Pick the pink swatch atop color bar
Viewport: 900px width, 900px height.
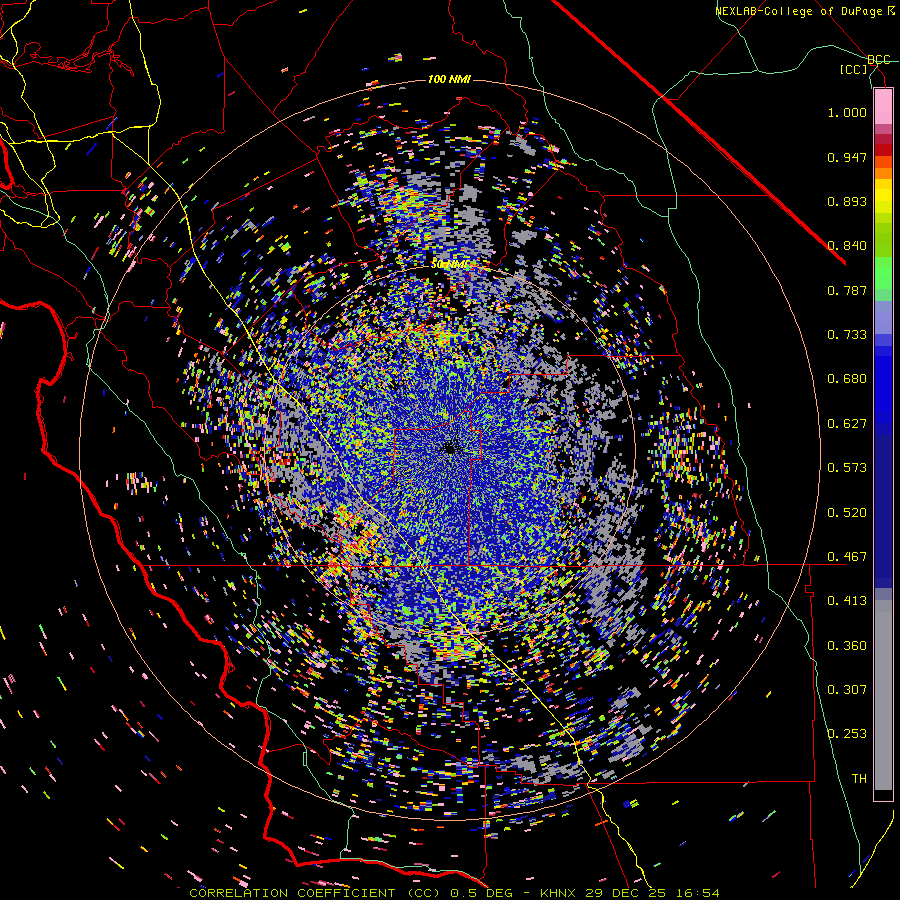click(883, 106)
